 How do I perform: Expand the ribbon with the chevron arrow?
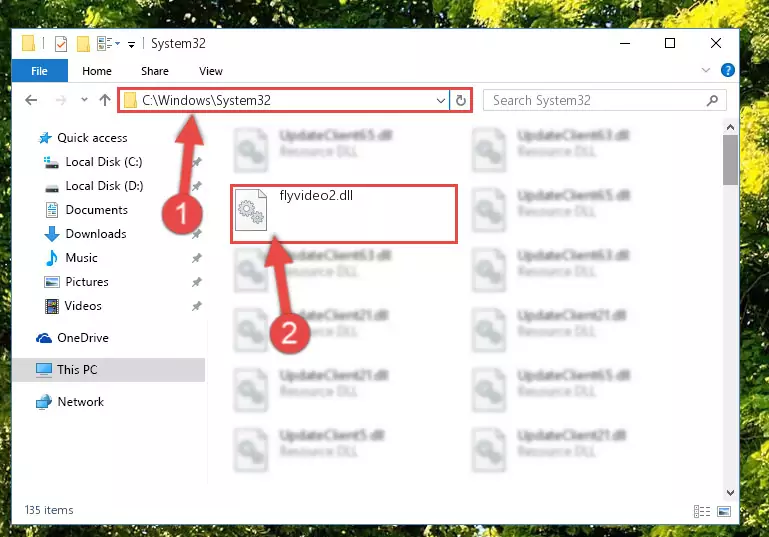click(x=706, y=70)
